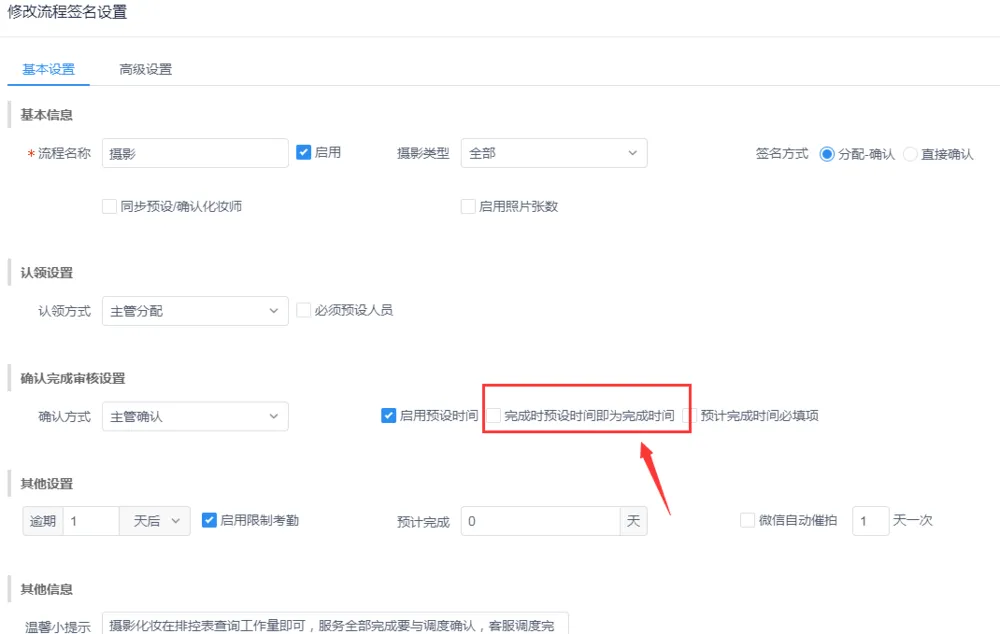1000x634 pixels.
Task: Check 完成时预设时间即为完成时间 checkbox
Action: [x=494, y=415]
